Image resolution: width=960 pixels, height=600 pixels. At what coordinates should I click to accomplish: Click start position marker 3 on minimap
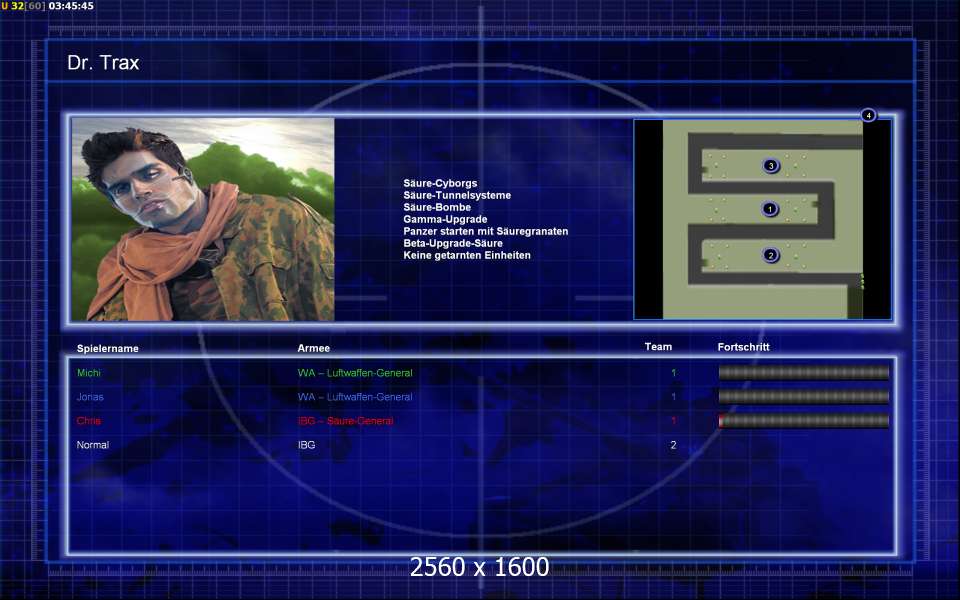click(771, 165)
